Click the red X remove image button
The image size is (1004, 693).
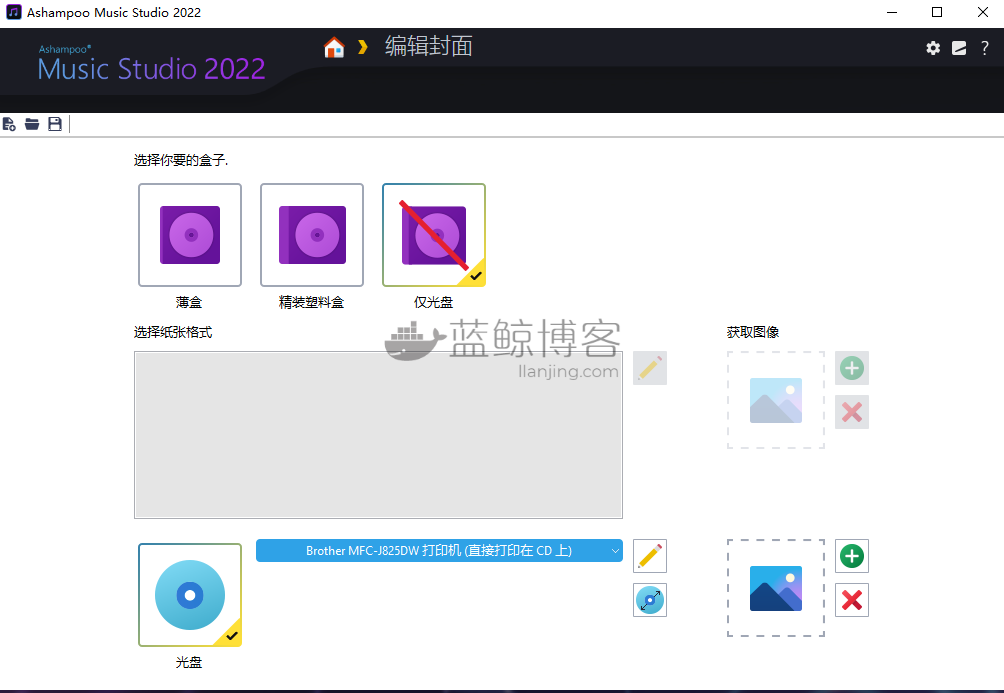coord(852,600)
